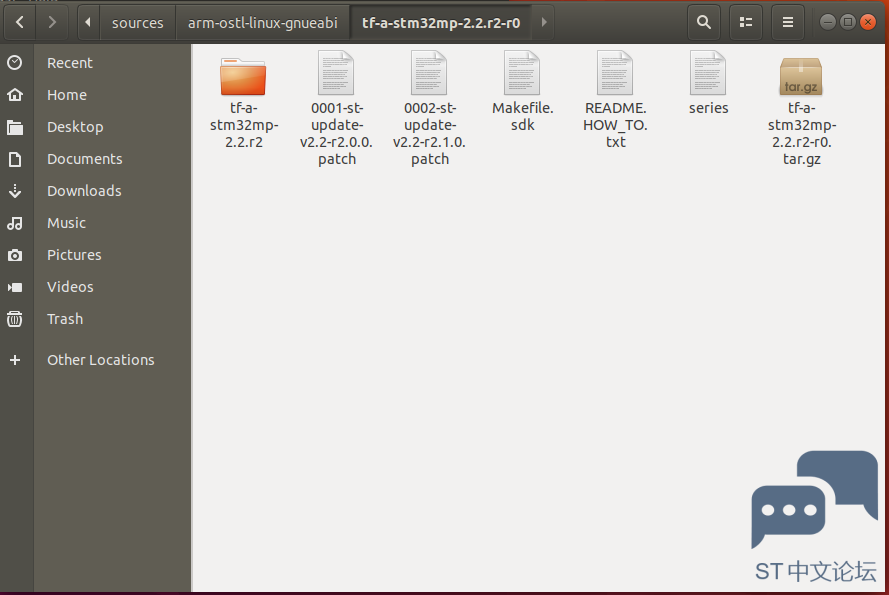889x595 pixels.
Task: Show earlier path segments with left triangle
Action: [x=88, y=23]
